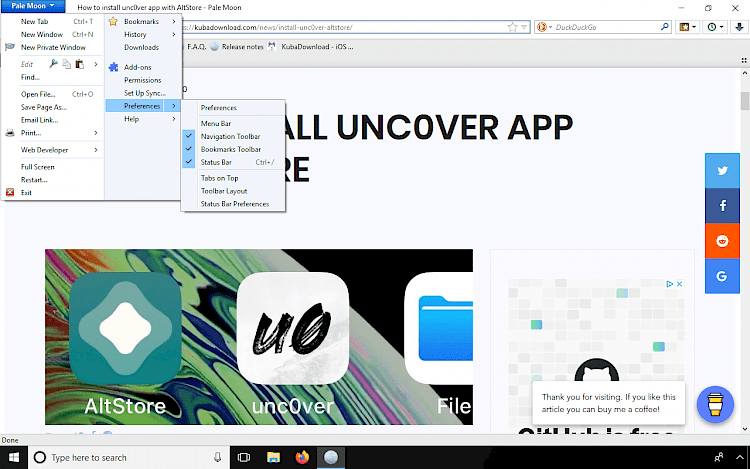Click the red Exit icon

(x=10, y=192)
